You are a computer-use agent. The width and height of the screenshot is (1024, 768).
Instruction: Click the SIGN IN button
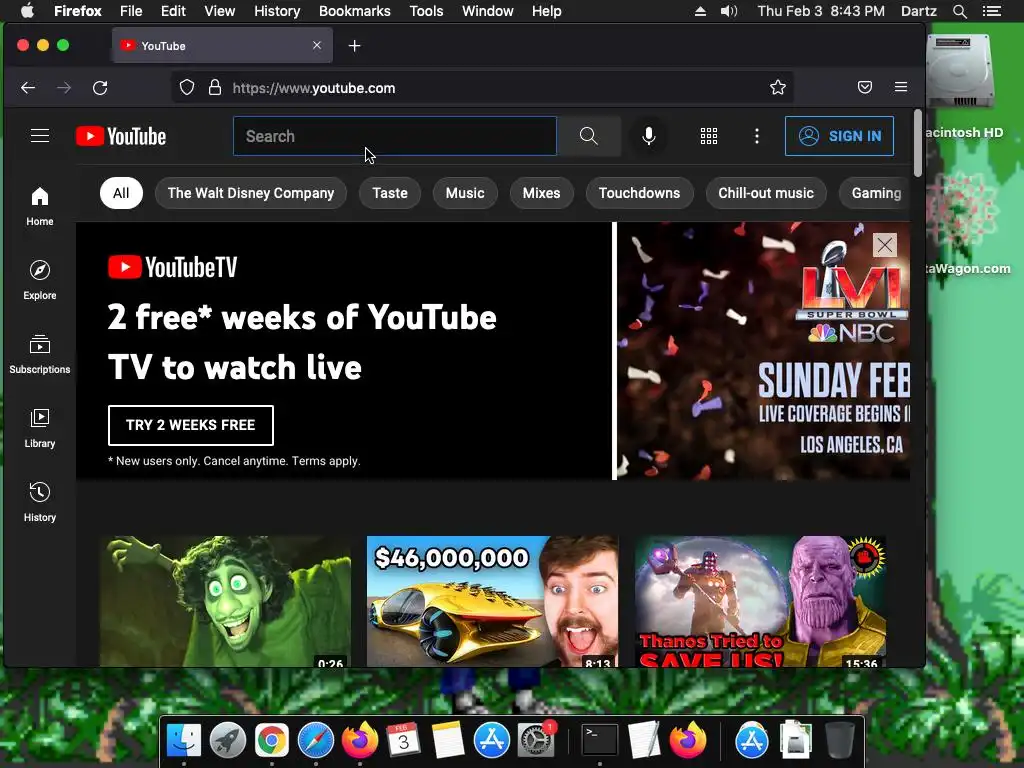pyautogui.click(x=839, y=136)
